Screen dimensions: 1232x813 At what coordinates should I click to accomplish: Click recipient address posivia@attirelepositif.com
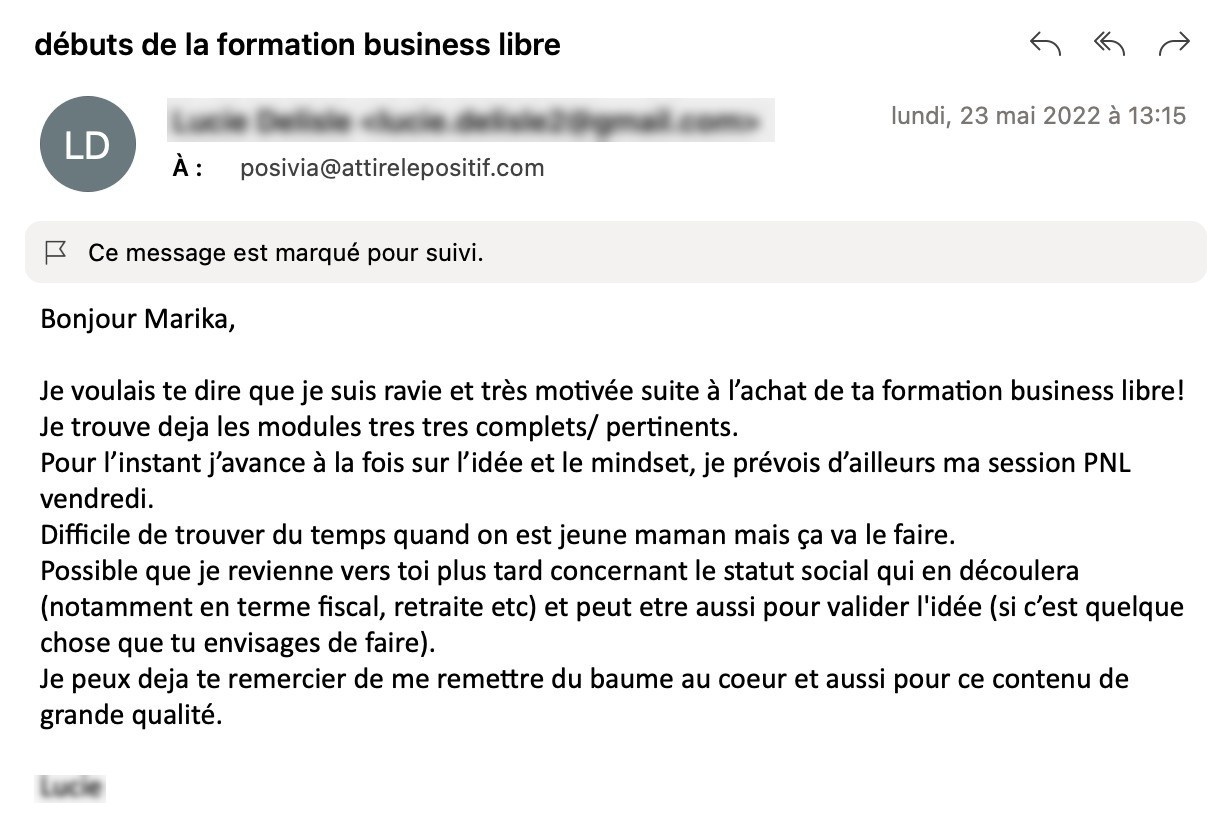coord(392,168)
